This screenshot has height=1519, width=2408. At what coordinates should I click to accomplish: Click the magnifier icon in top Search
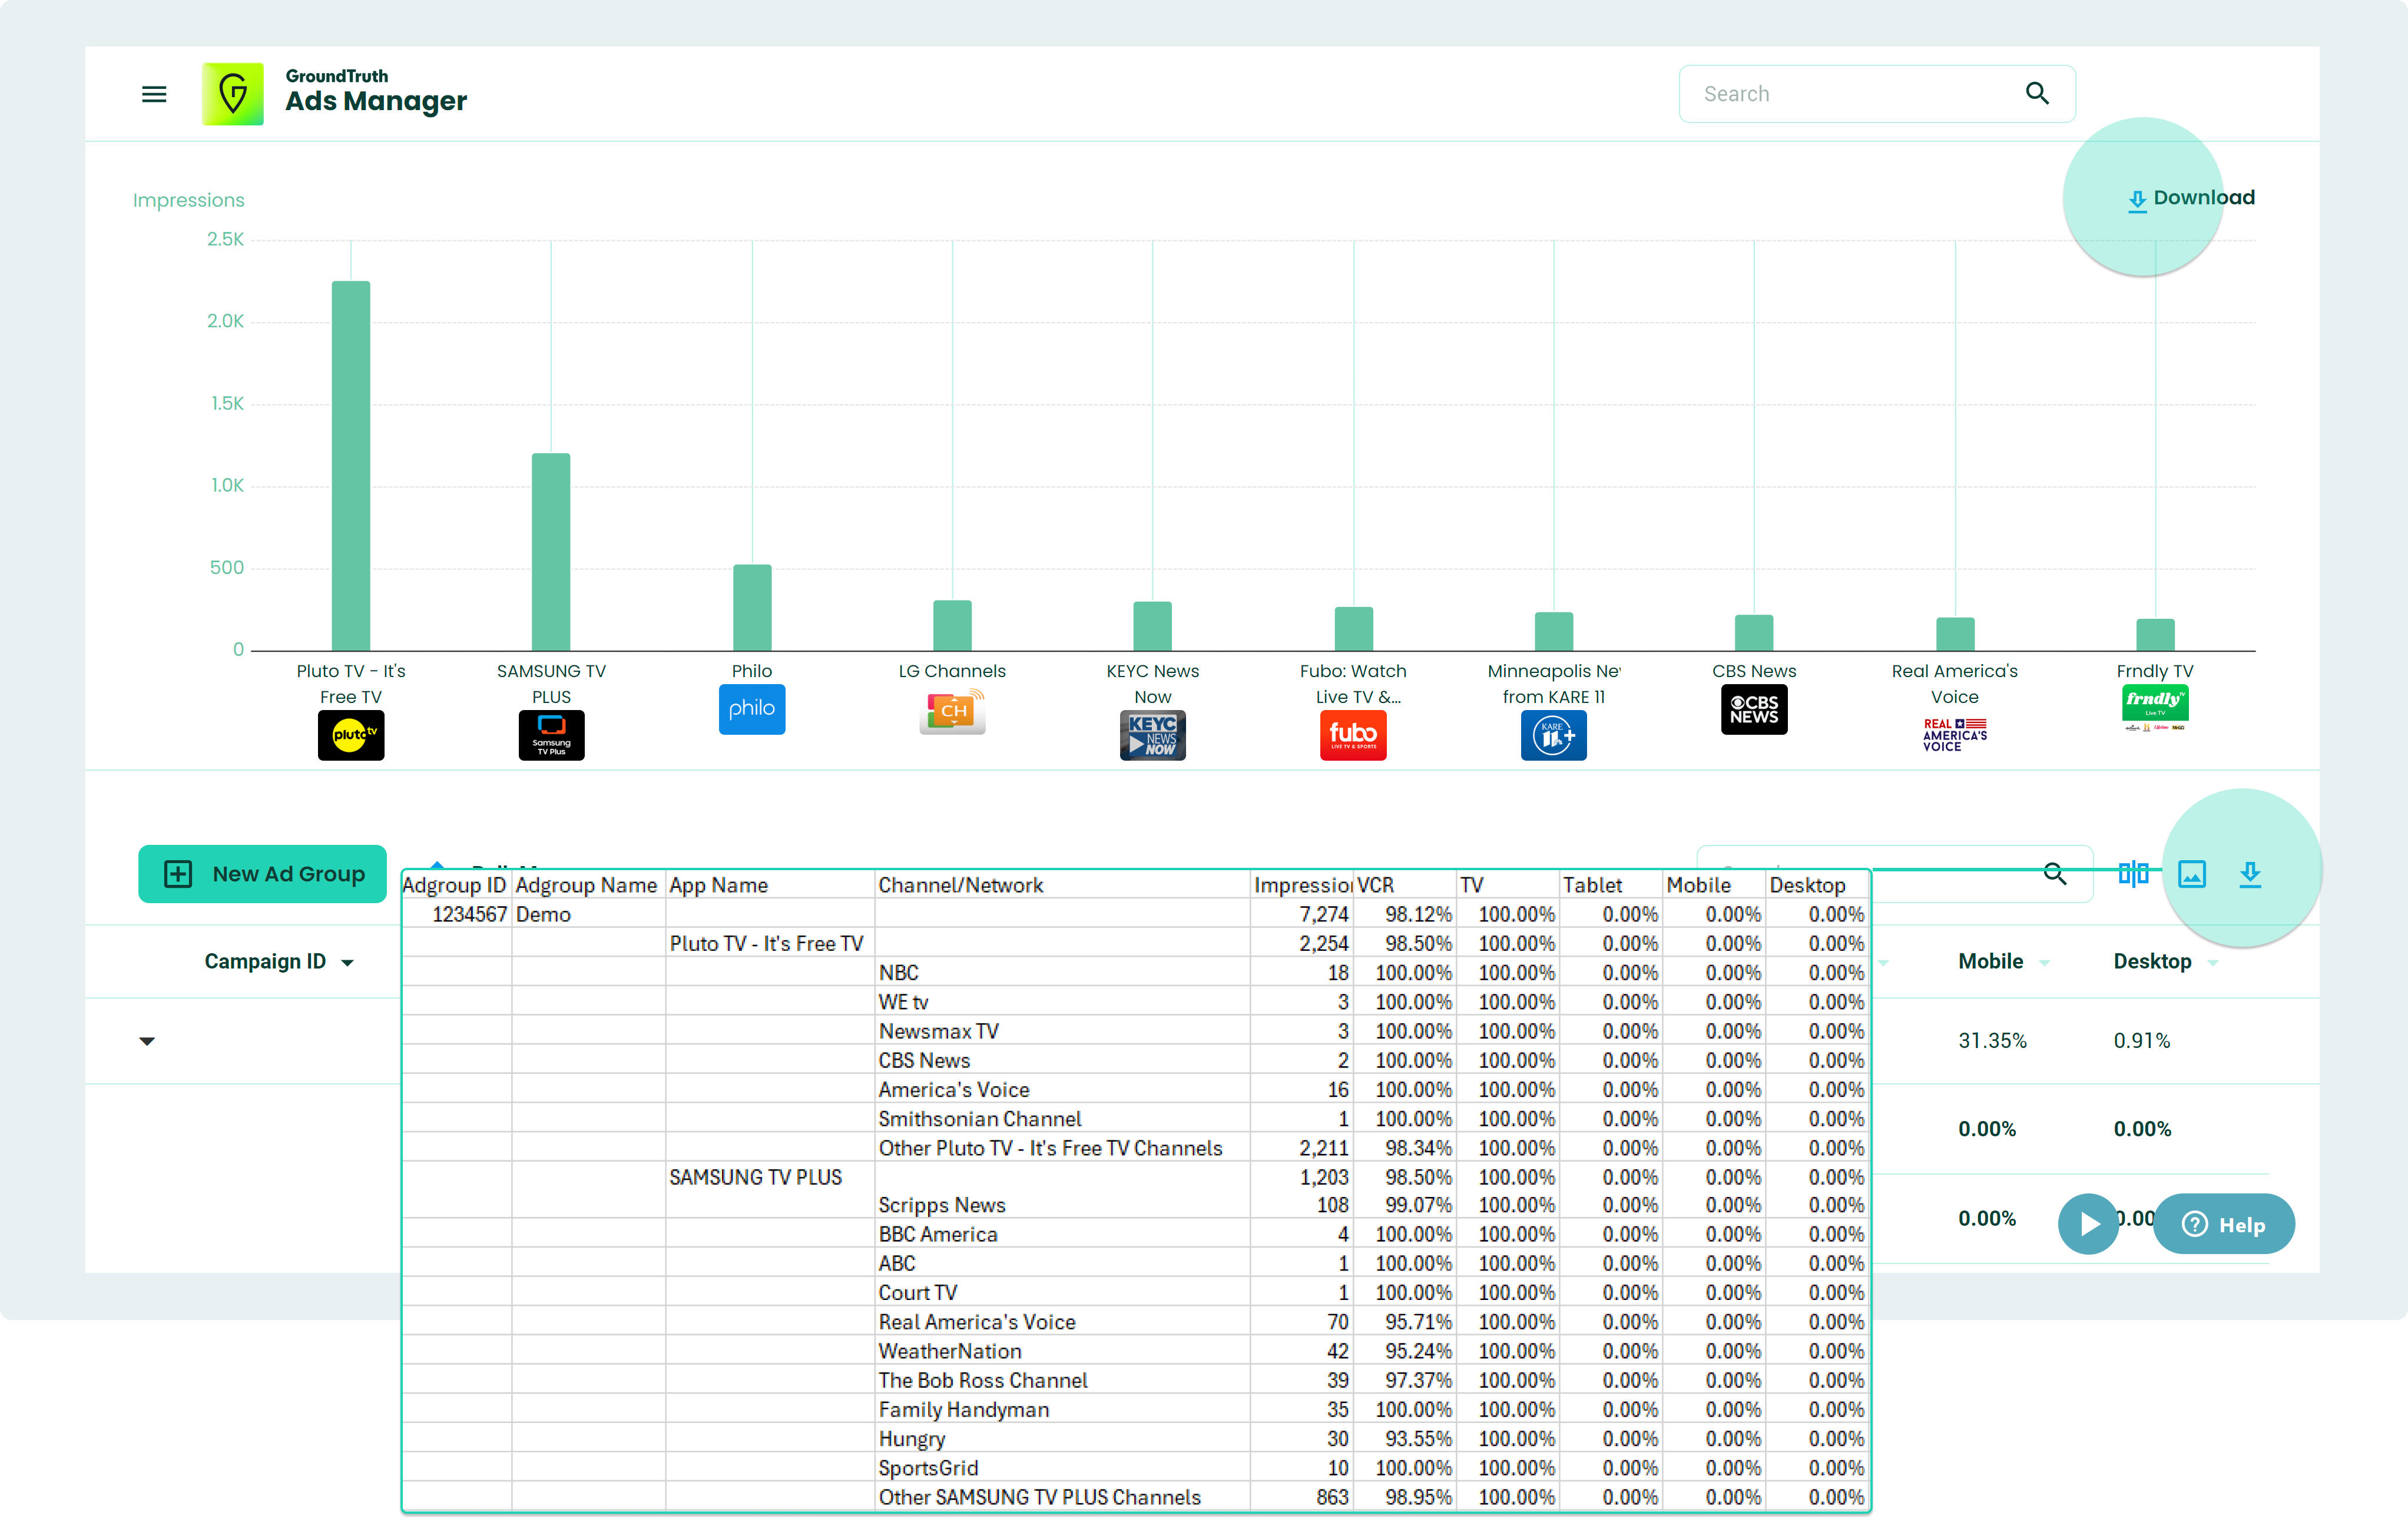(2037, 94)
